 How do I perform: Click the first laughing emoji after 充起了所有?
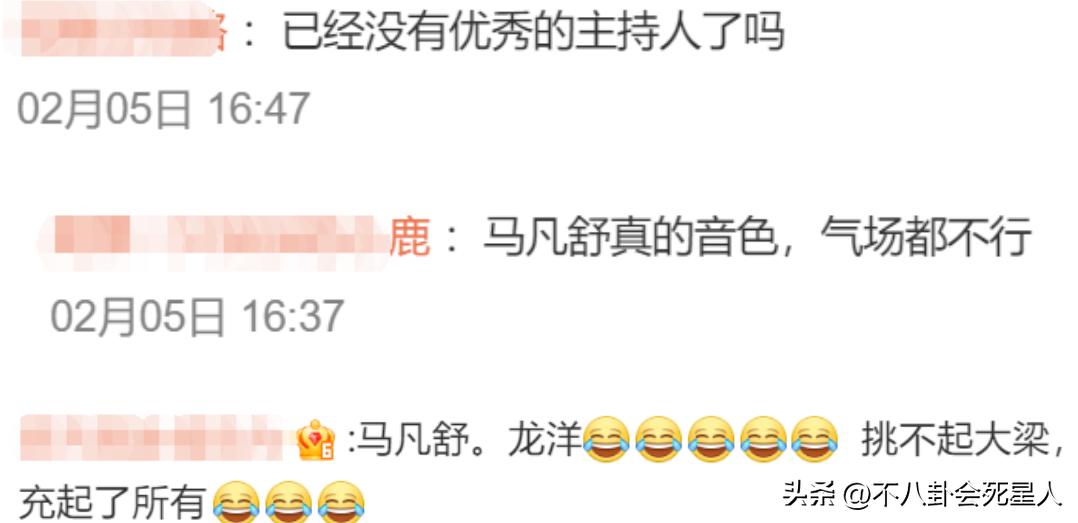tap(236, 502)
